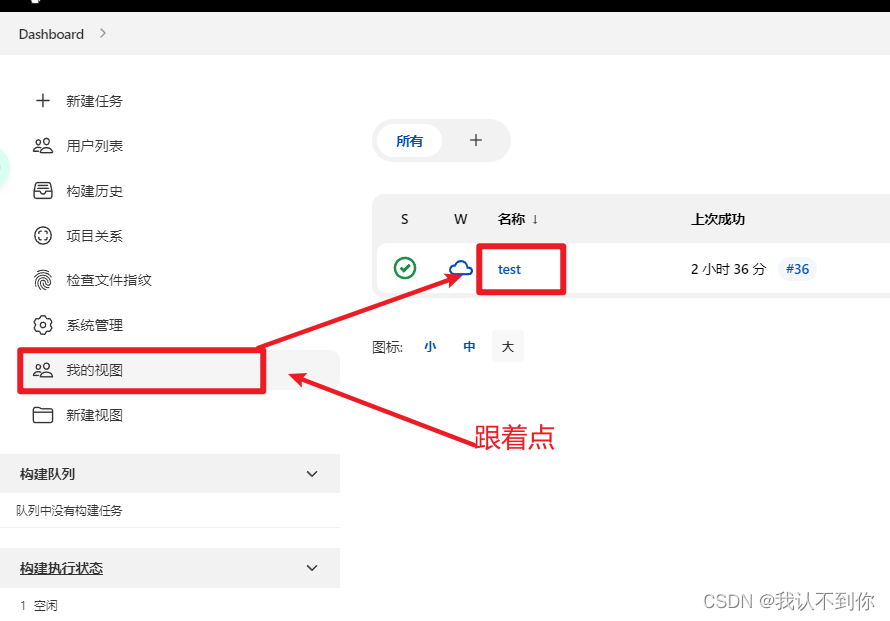Screen dimensions: 890x621
Task: Open 检查文件指纹 in the sidebar
Action: click(108, 280)
